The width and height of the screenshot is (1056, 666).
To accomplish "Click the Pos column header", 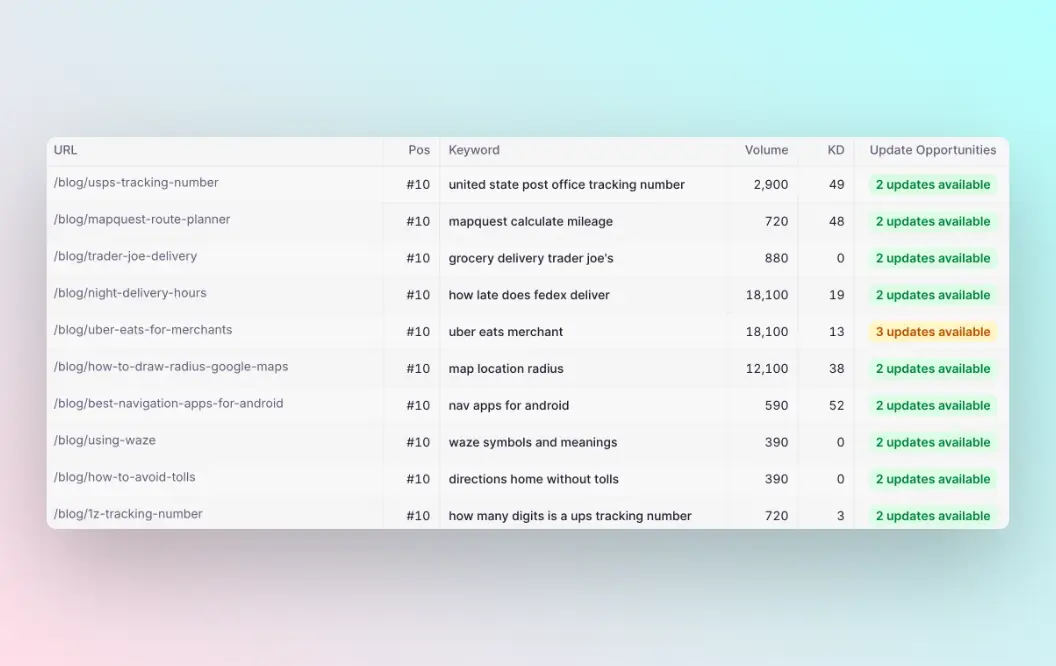I will 419,150.
